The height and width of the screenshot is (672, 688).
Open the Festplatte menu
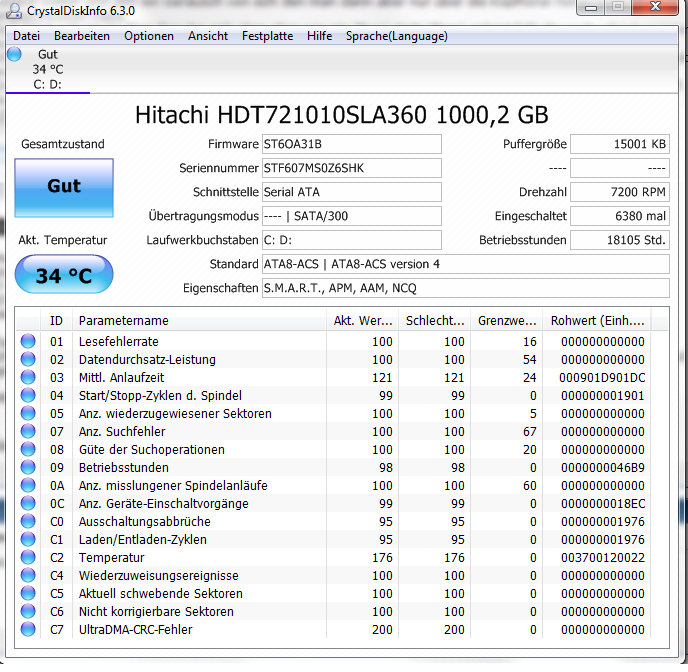pos(267,36)
